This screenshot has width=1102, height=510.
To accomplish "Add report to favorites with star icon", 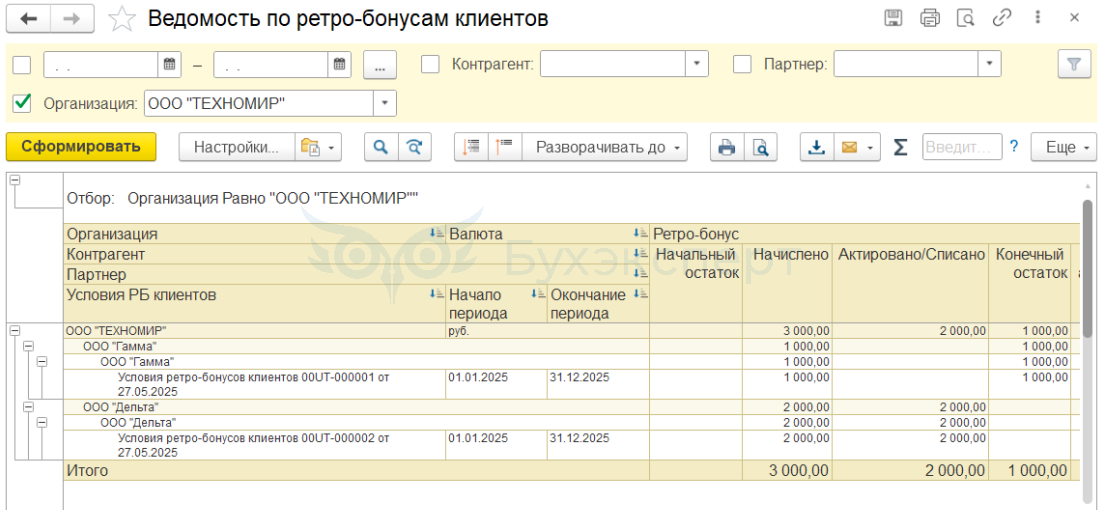I will tap(122, 19).
